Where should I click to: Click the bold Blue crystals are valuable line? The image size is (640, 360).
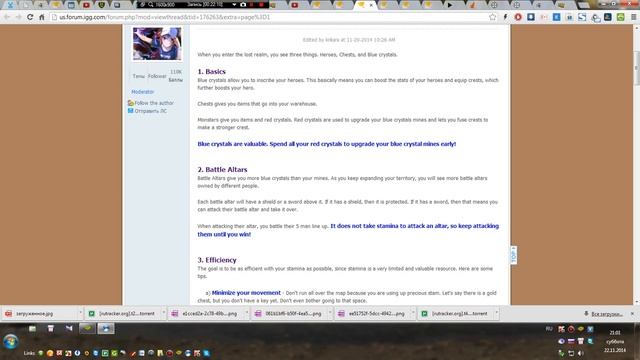coord(327,144)
